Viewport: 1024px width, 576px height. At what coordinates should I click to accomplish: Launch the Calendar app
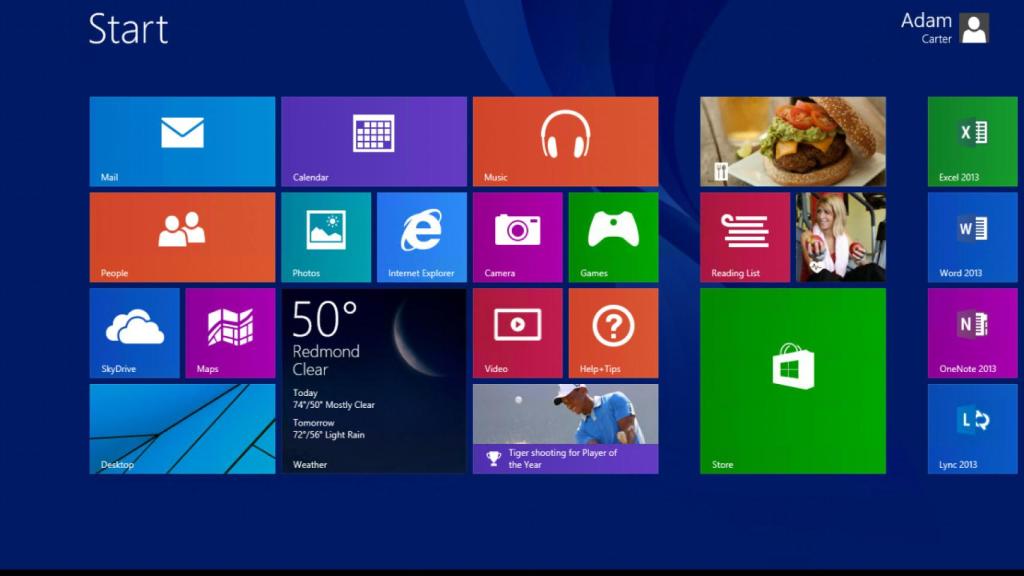point(373,140)
